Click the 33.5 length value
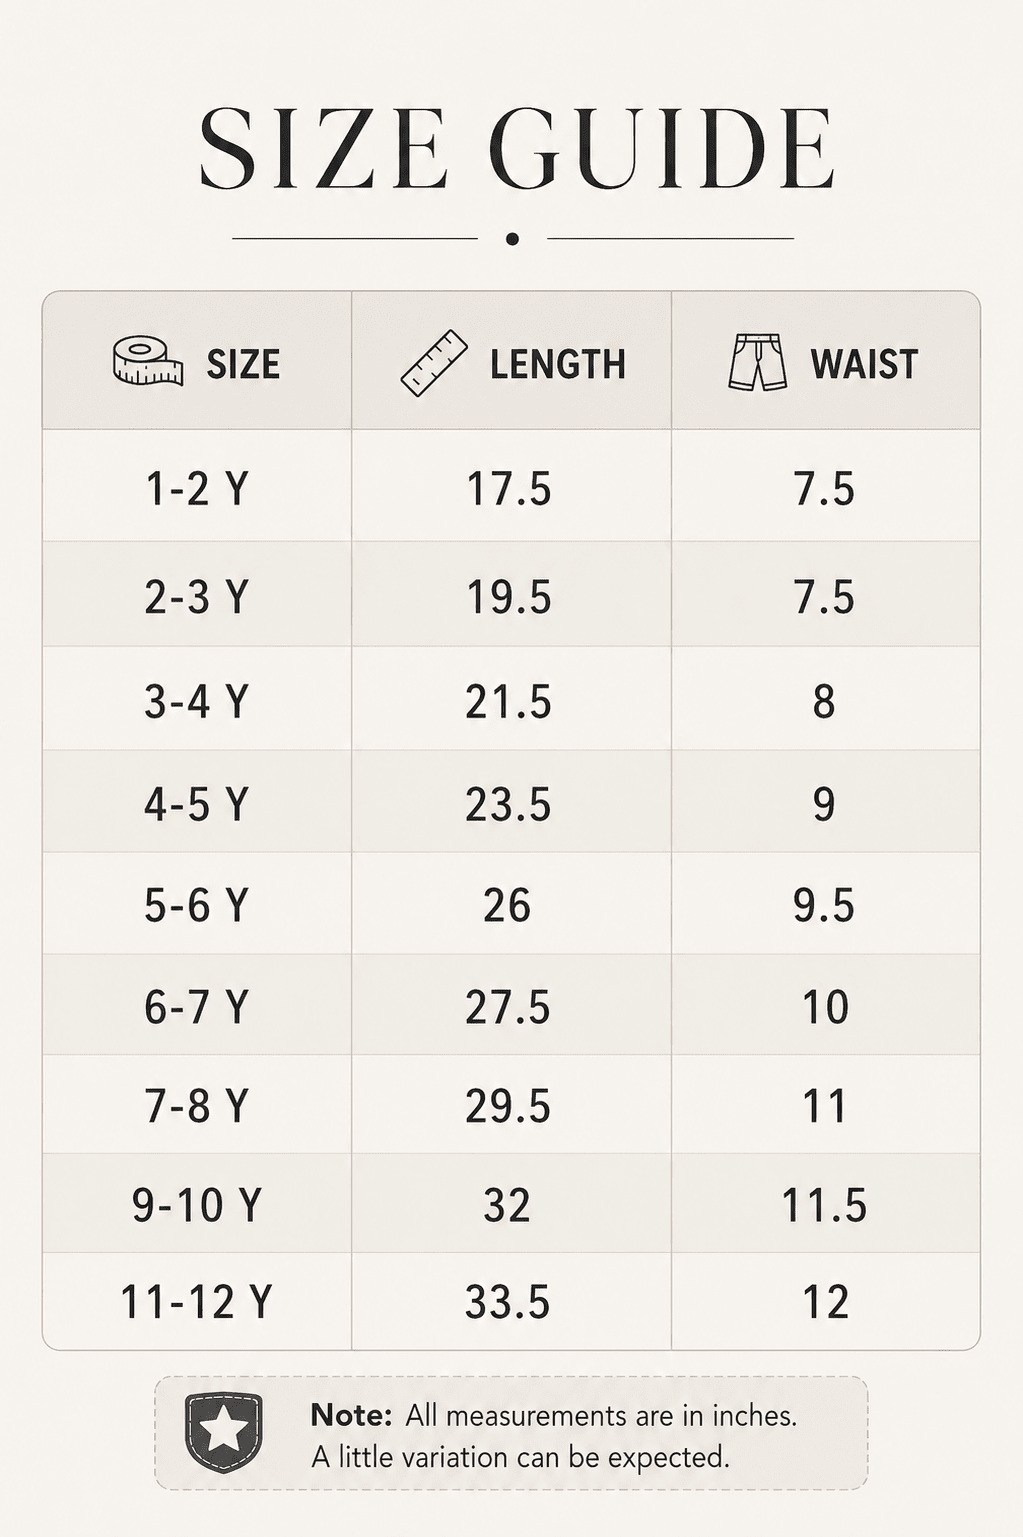Viewport: 1023px width, 1537px height. [x=508, y=1302]
